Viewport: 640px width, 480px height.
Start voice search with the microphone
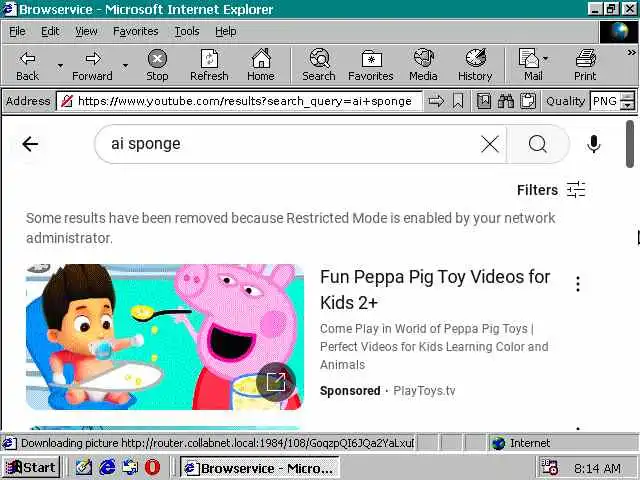click(x=594, y=144)
